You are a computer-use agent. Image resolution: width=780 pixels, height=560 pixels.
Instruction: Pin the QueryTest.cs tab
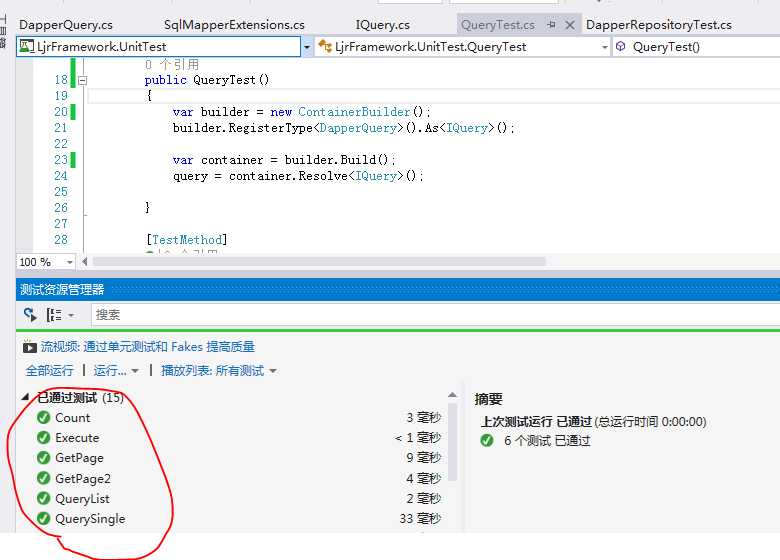click(551, 24)
